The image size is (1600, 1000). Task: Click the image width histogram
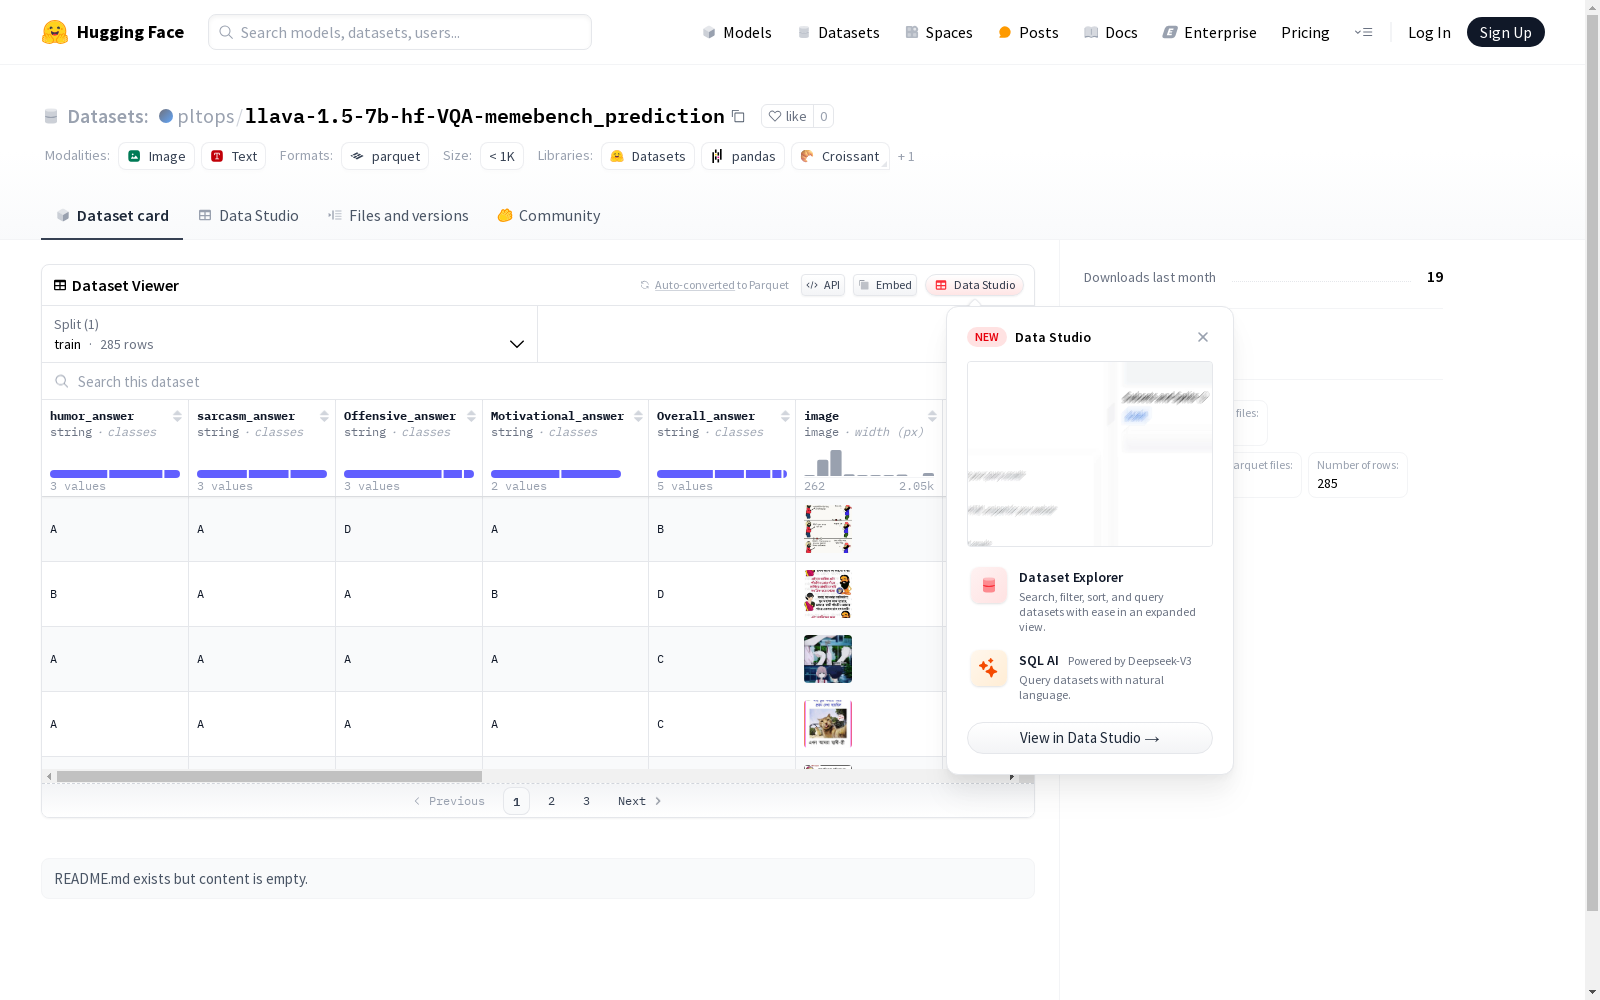point(869,462)
